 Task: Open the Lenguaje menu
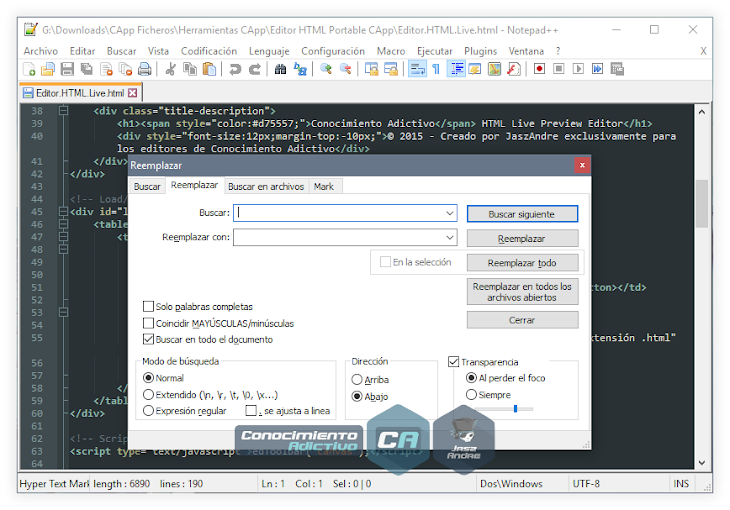tap(269, 51)
